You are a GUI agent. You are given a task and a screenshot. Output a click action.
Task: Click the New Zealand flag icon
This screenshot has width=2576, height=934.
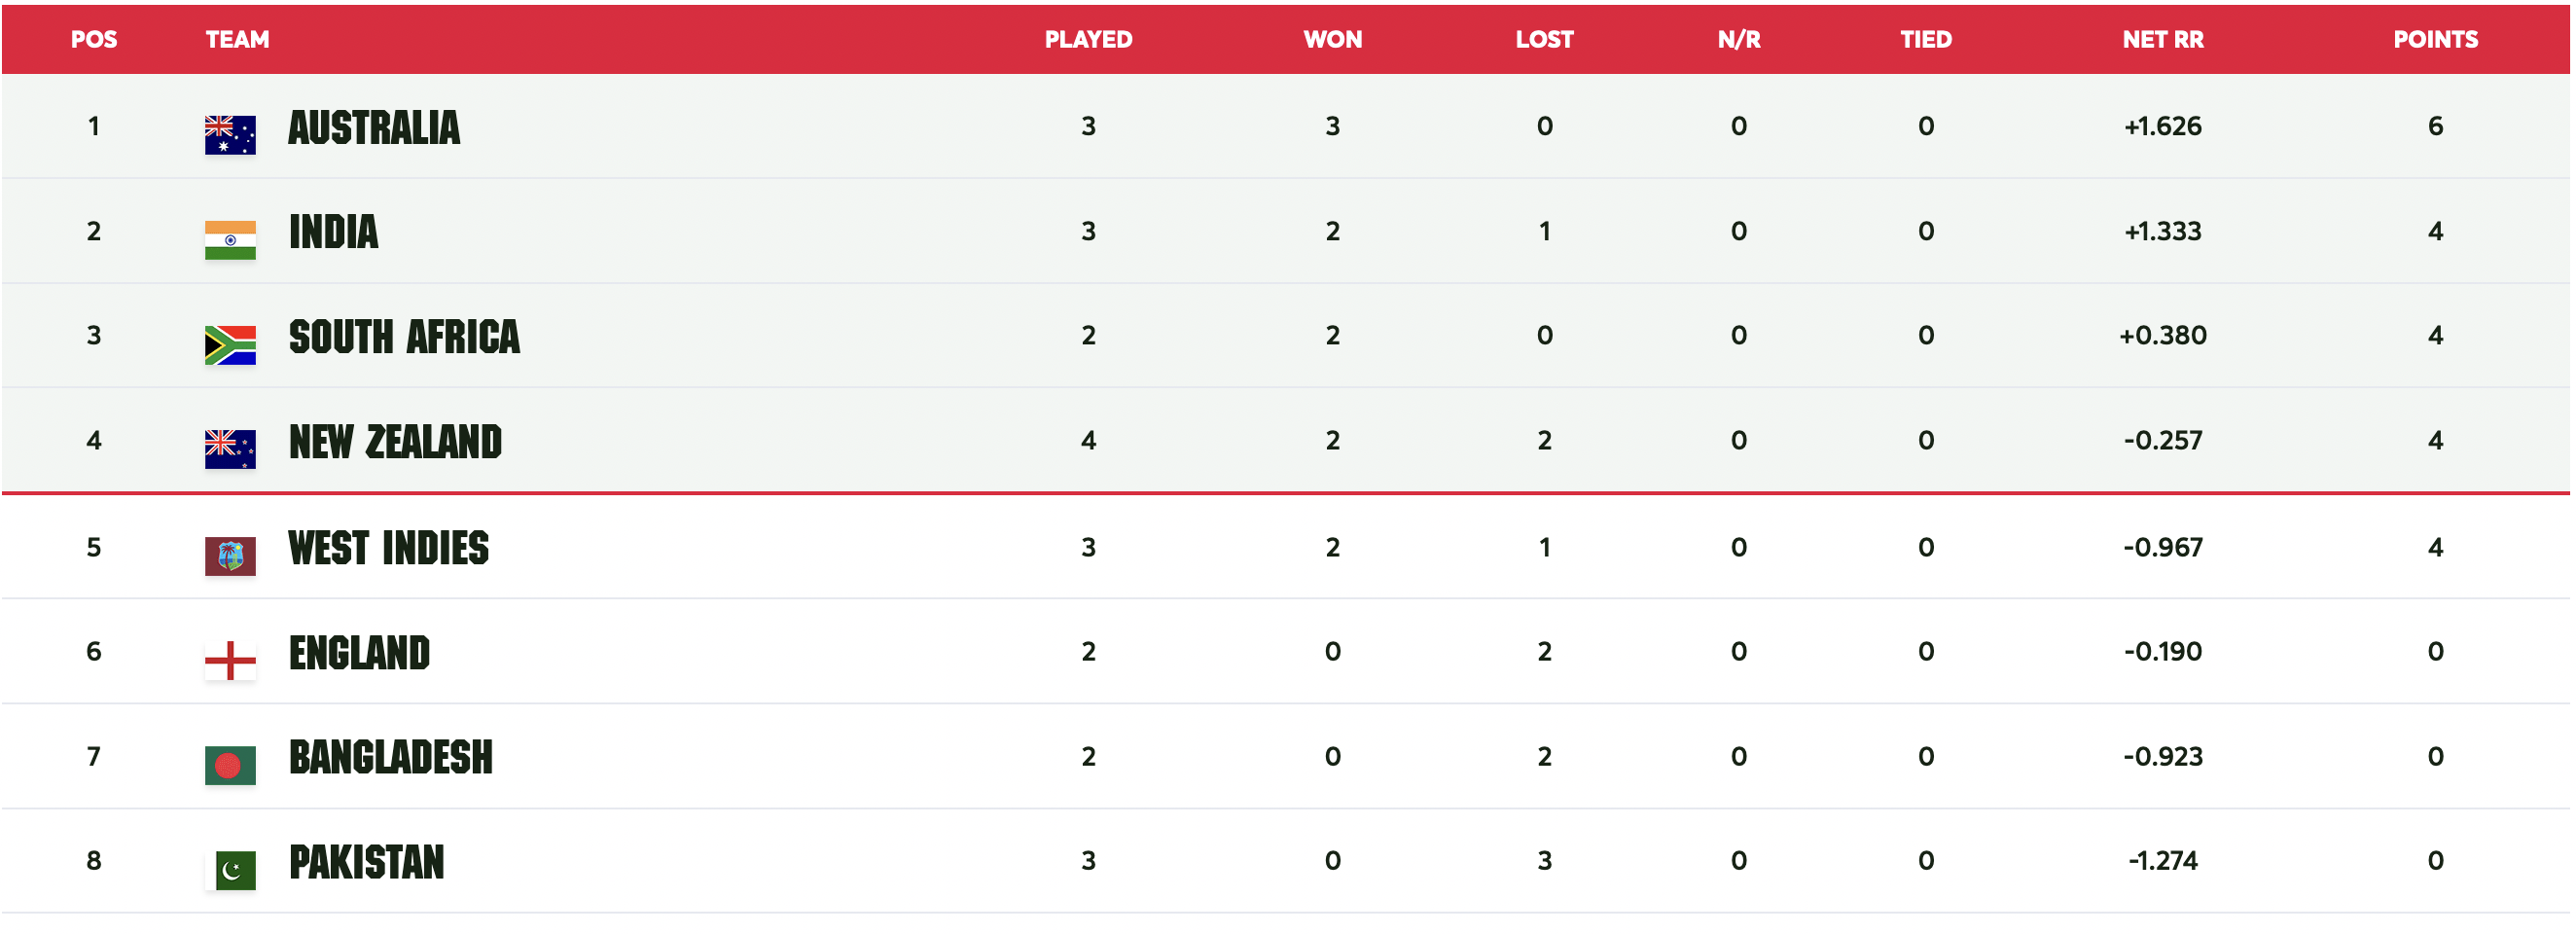click(230, 449)
